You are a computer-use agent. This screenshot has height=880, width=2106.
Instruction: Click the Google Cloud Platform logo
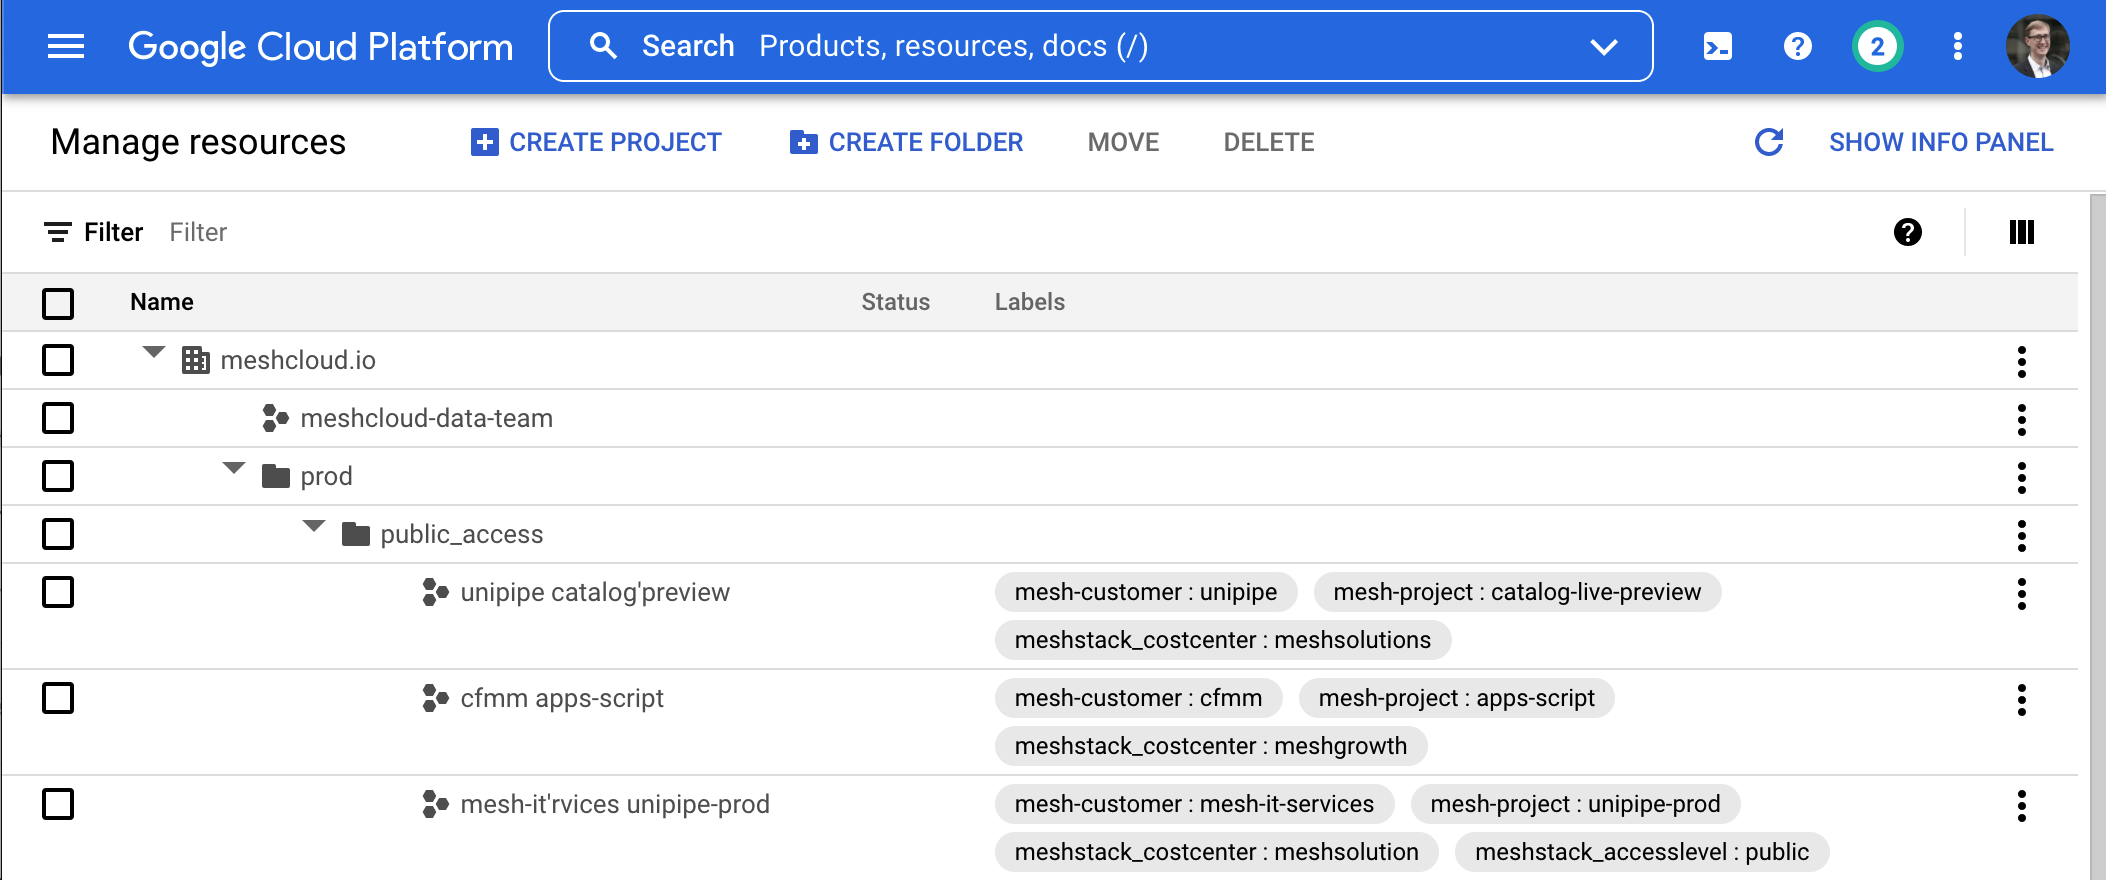(x=320, y=46)
